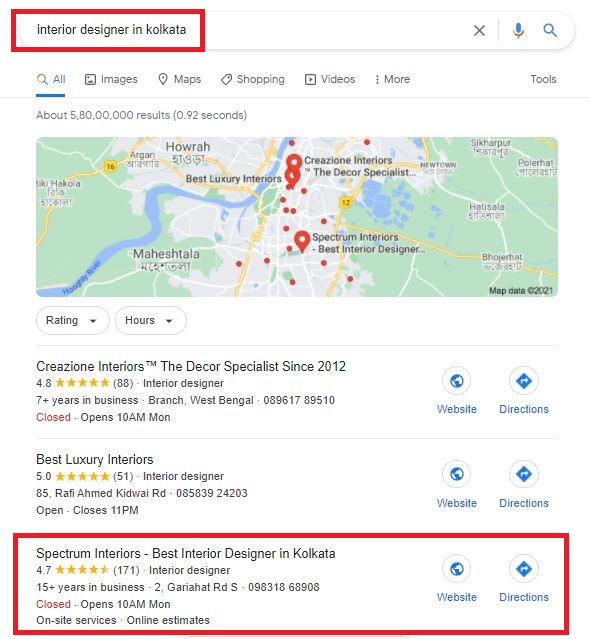The width and height of the screenshot is (589, 639).
Task: Switch to the Shopping tab
Action: pos(253,79)
